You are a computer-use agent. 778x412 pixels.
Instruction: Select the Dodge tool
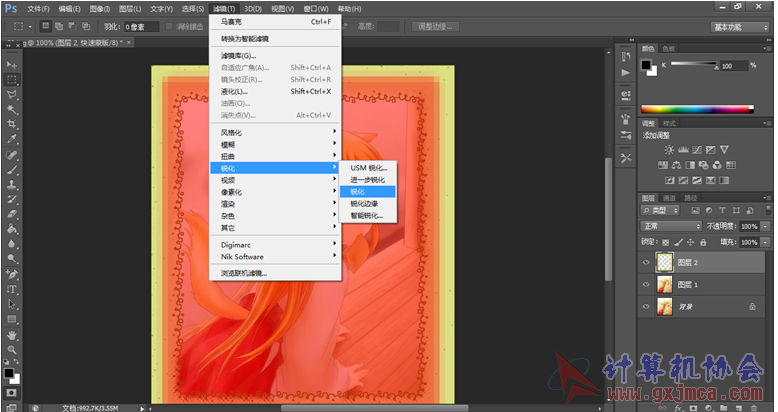click(11, 259)
